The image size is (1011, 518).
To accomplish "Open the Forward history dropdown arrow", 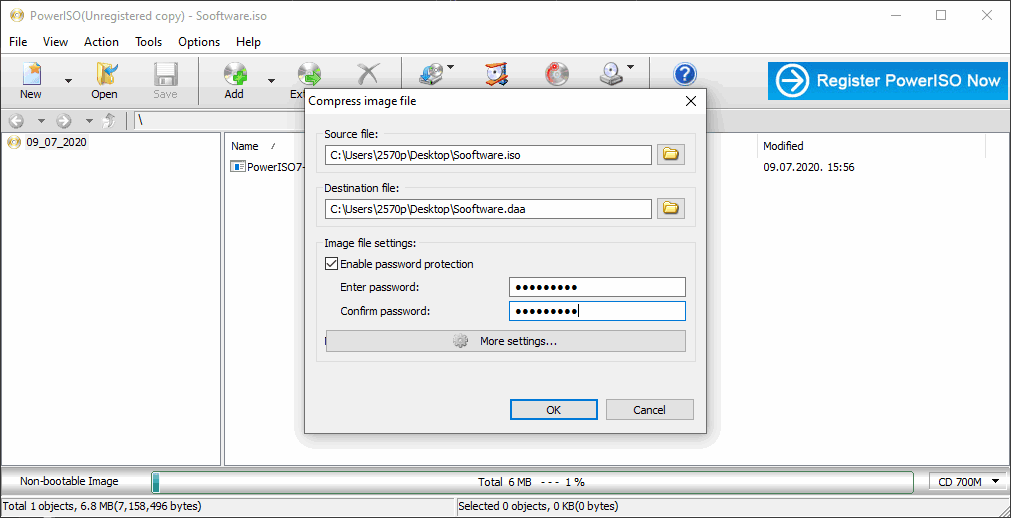I will tap(89, 121).
